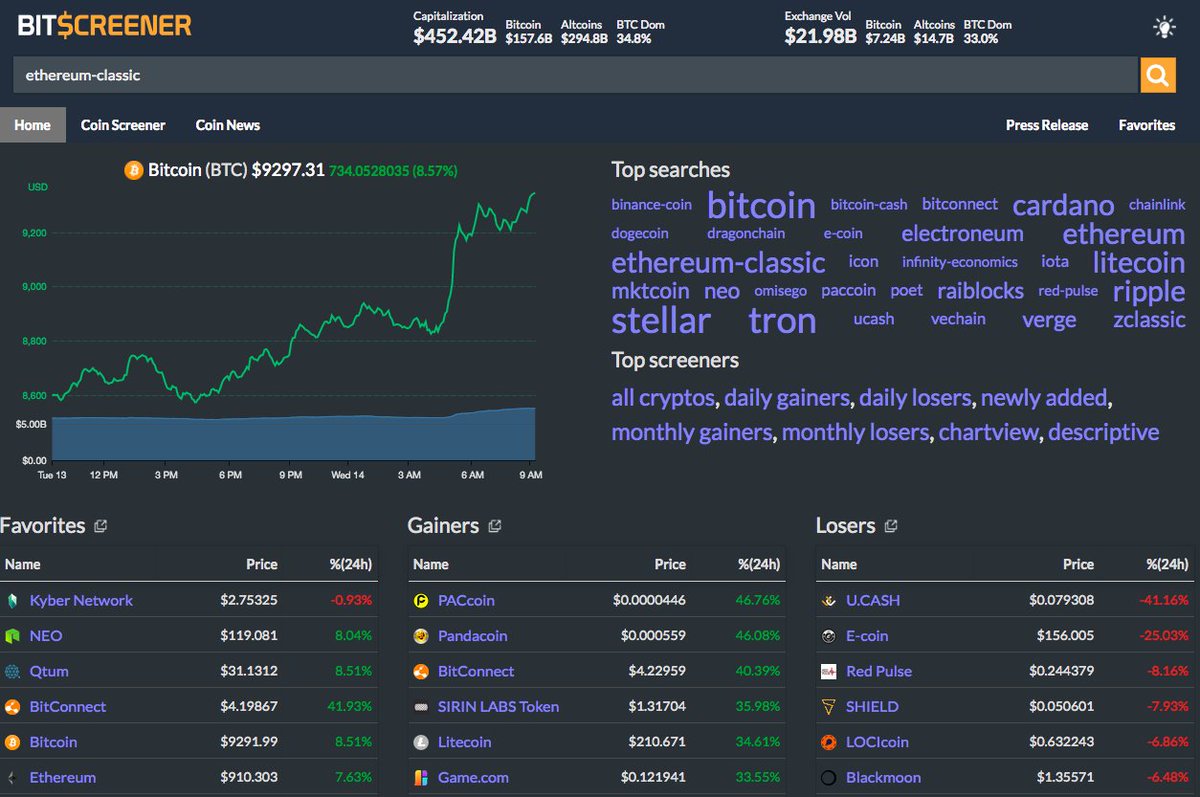
Task: Open the Favorites panel popout icon
Action: coord(99,524)
